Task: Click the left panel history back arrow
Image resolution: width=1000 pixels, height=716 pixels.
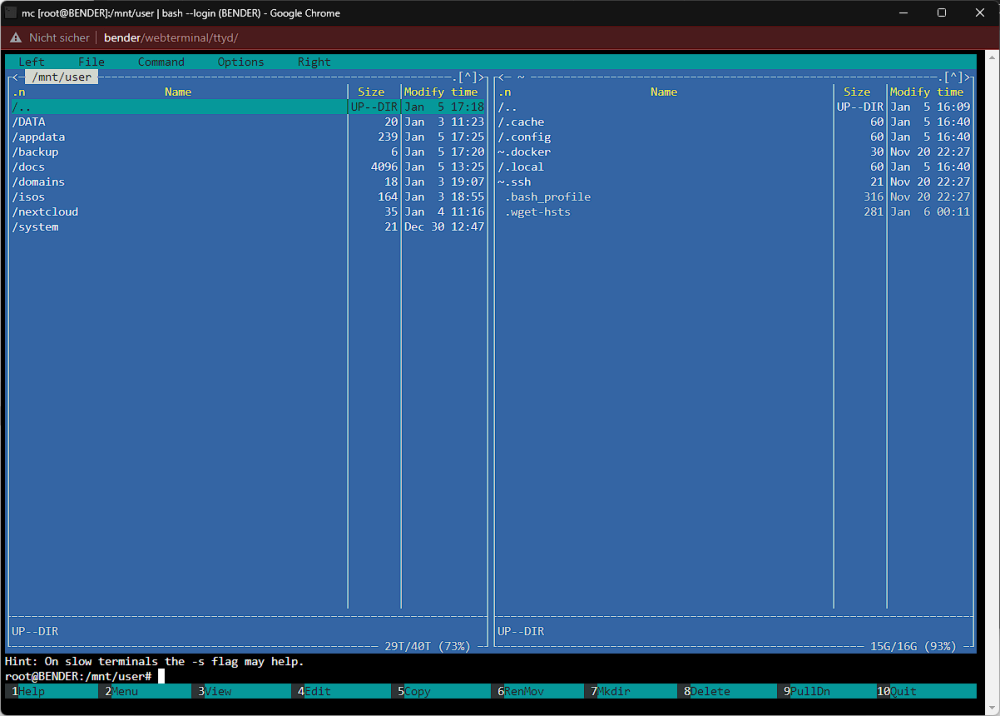Action: click(15, 77)
